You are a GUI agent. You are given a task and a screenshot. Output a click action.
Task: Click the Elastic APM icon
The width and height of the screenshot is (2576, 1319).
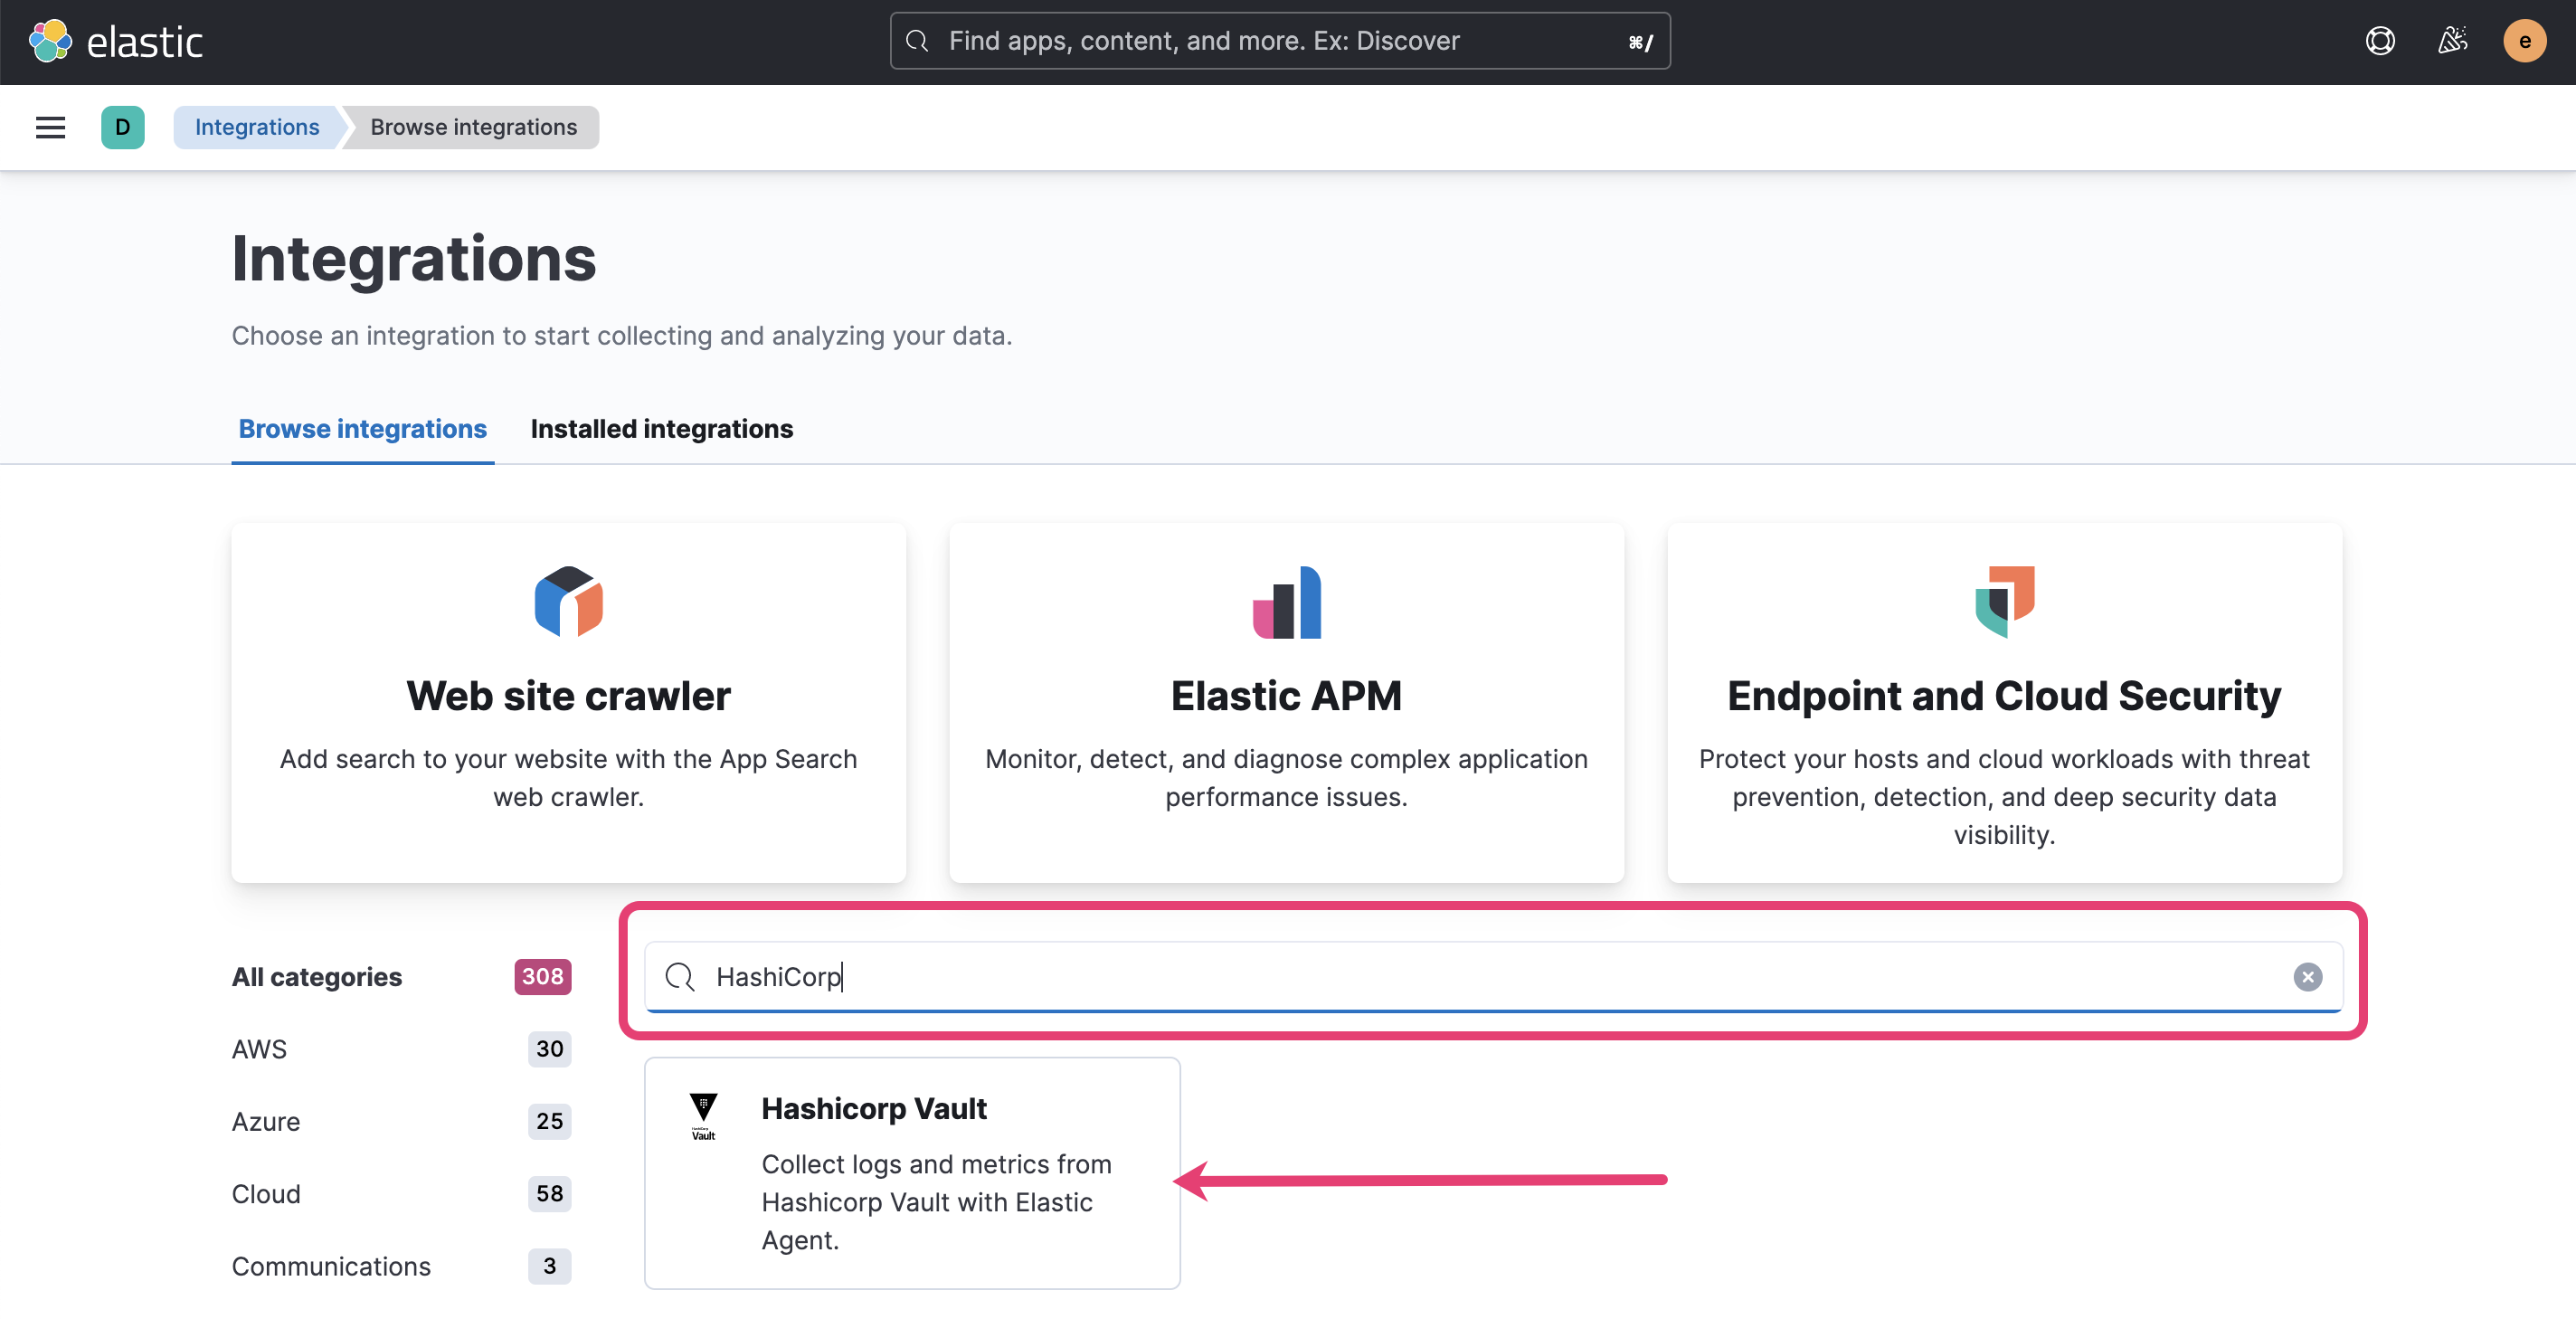(x=1286, y=602)
